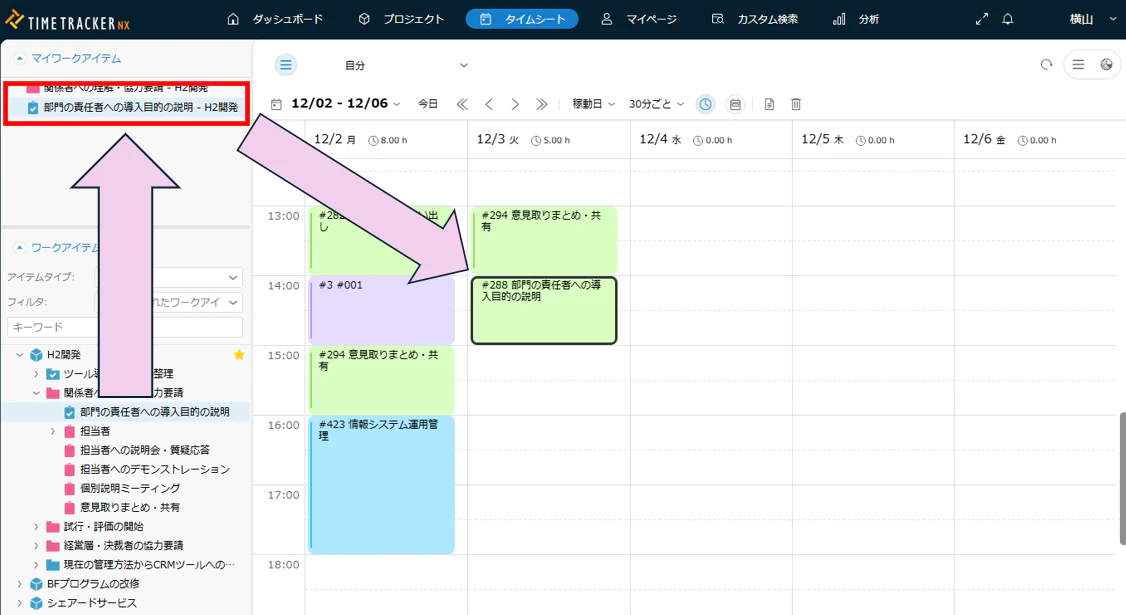Select the #288 部門の責任者への導入目的の説明 entry
The width and height of the screenshot is (1126, 615).
544,310
